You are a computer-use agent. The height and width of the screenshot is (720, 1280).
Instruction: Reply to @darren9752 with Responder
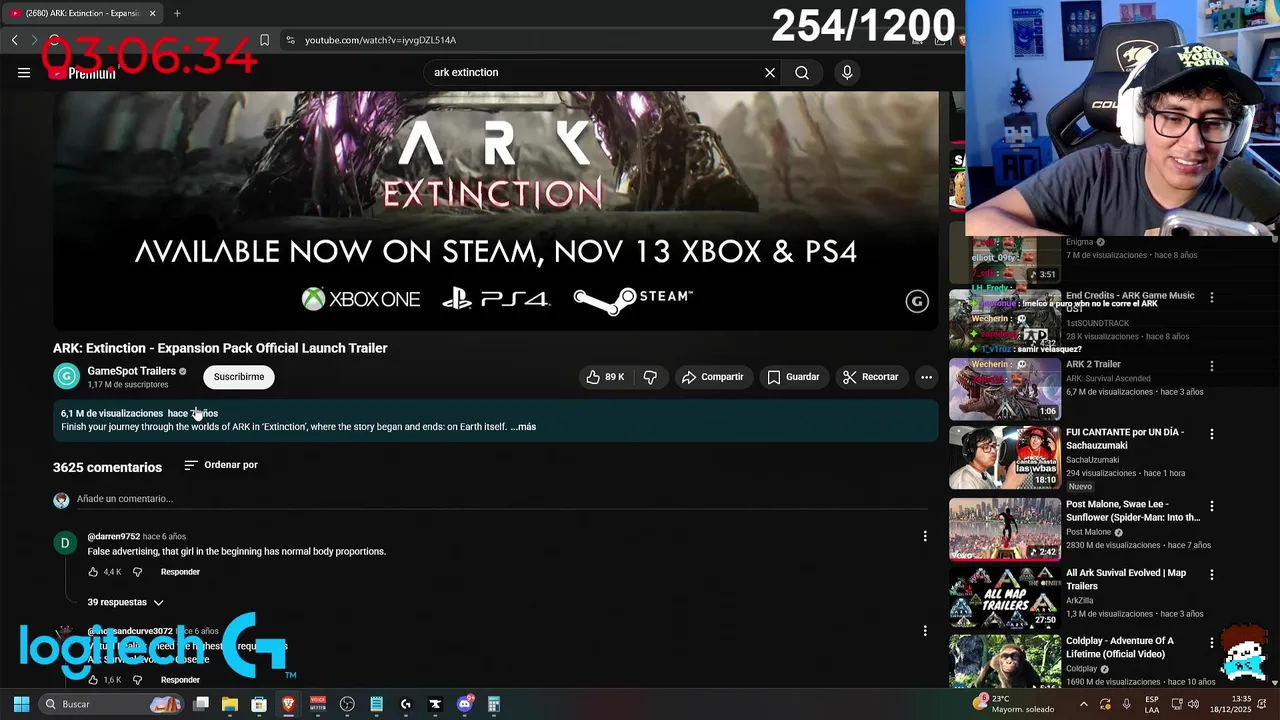180,572
